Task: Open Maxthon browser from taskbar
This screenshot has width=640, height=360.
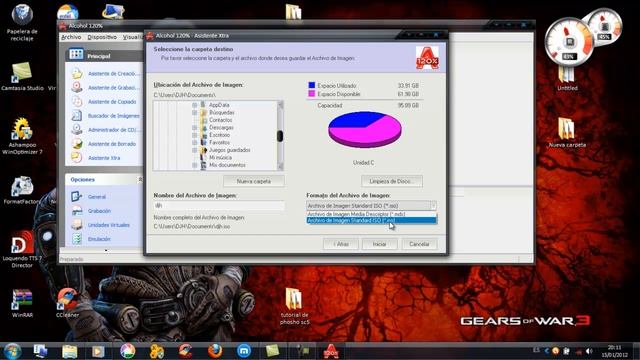Action: click(244, 351)
